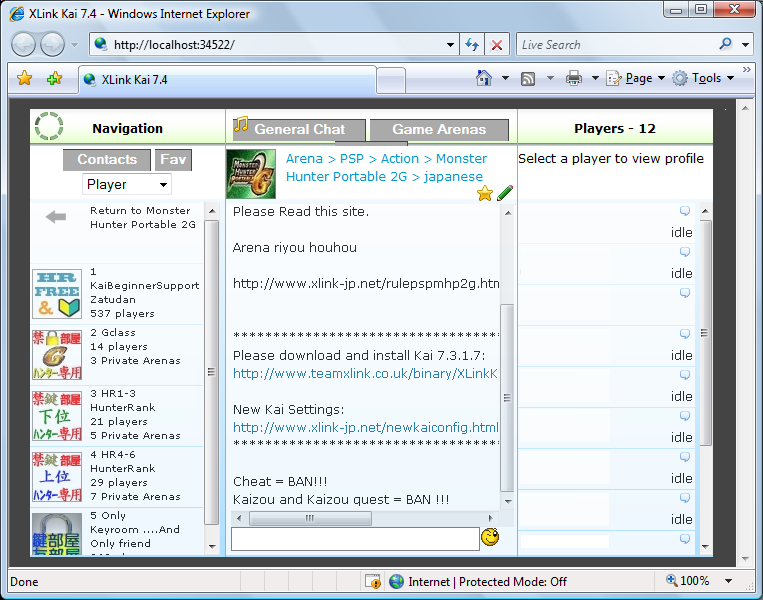Screen dimensions: 763x600
Task: Open the teamxlink.co.uk binary download link
Action: tap(365, 373)
